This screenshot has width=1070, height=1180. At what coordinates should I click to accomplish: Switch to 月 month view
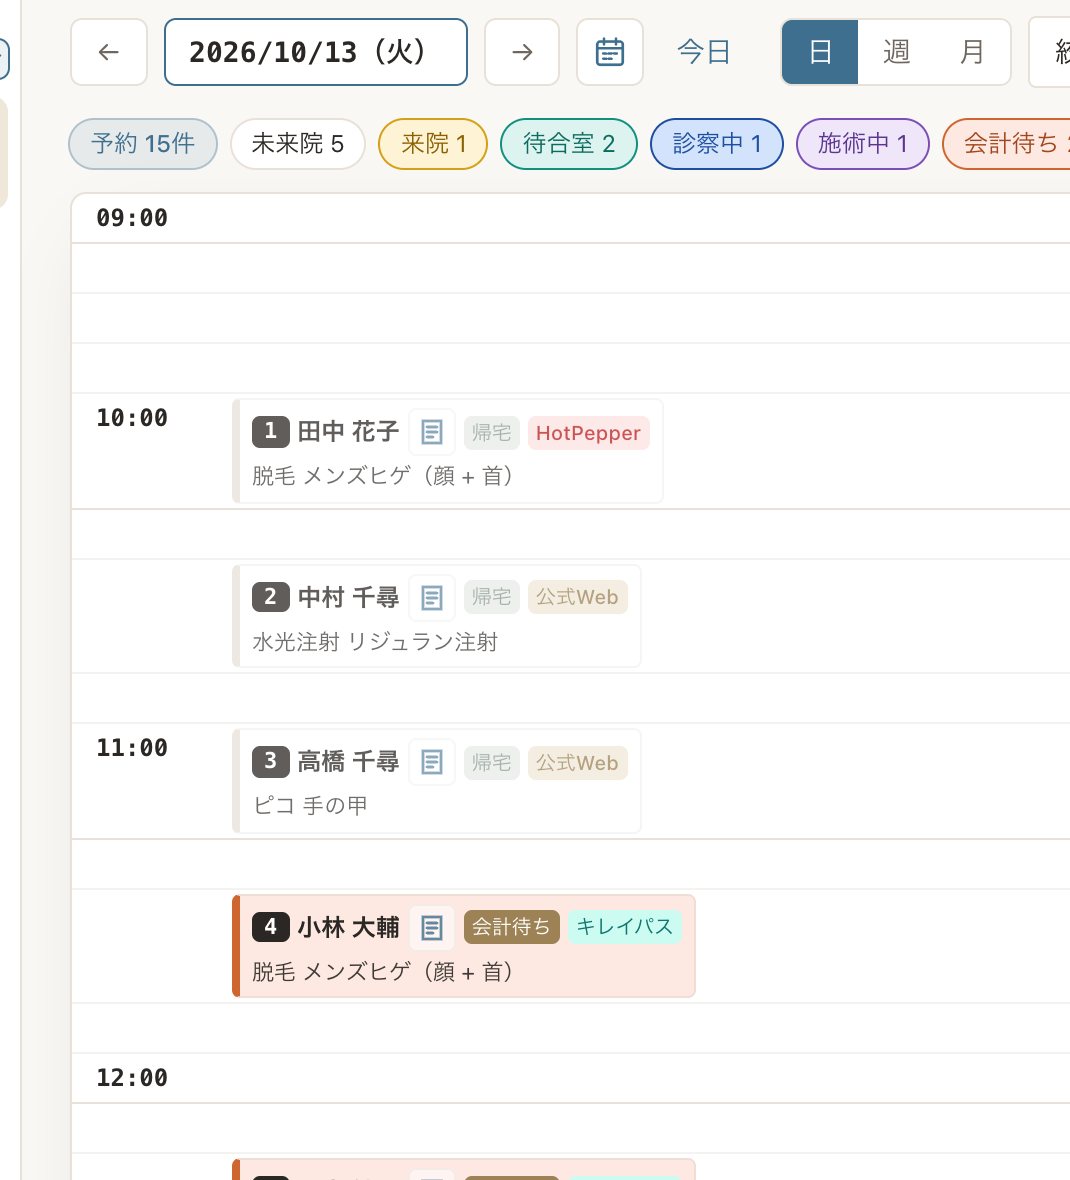tap(971, 52)
